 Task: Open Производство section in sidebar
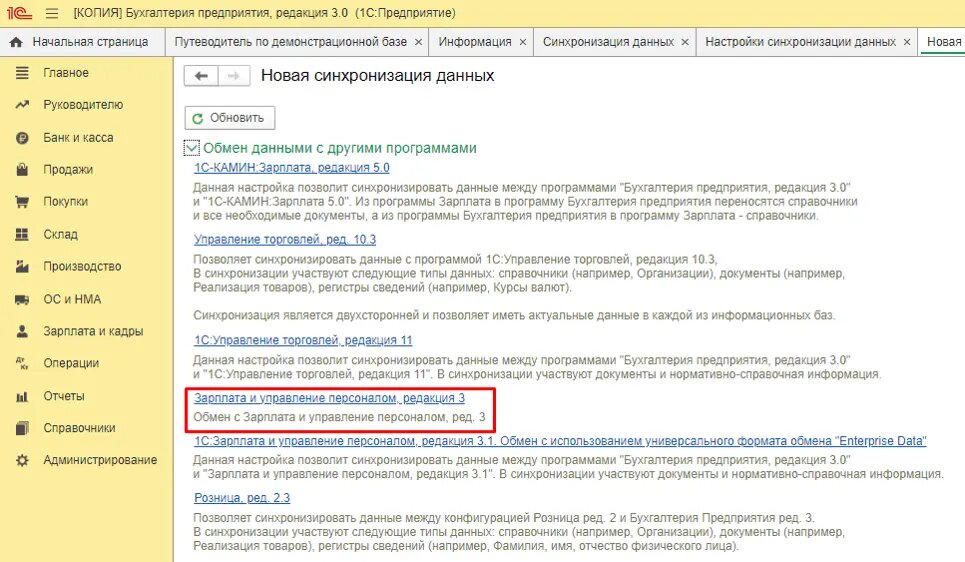[x=82, y=267]
